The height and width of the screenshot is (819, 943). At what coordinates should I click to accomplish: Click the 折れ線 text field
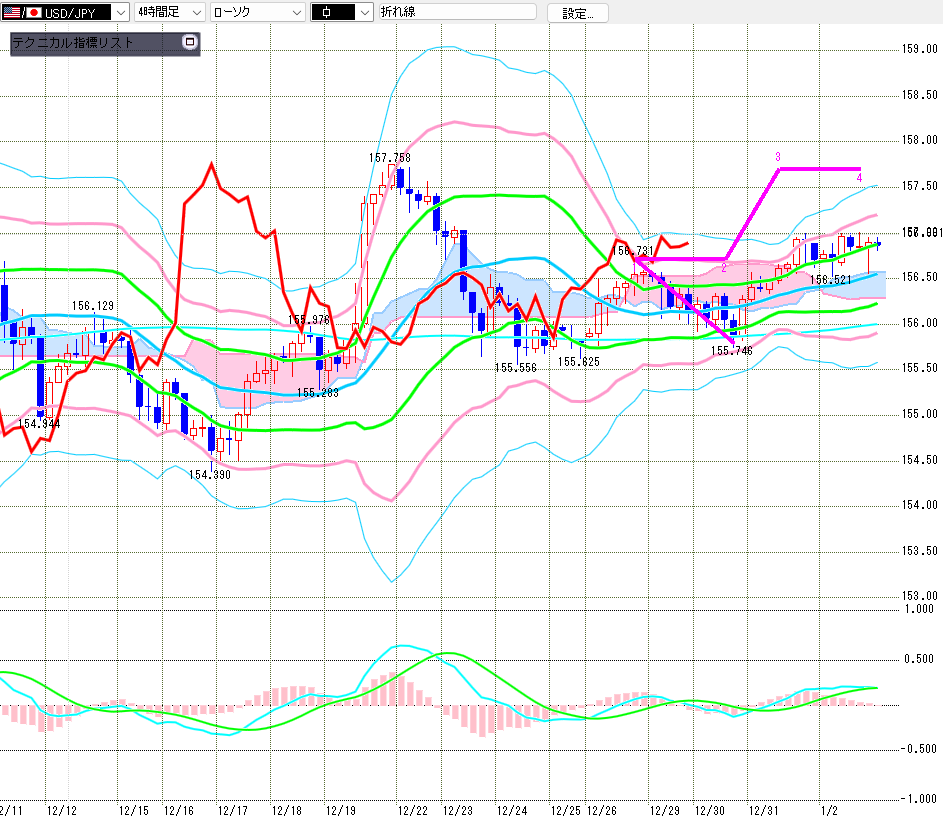pos(458,12)
